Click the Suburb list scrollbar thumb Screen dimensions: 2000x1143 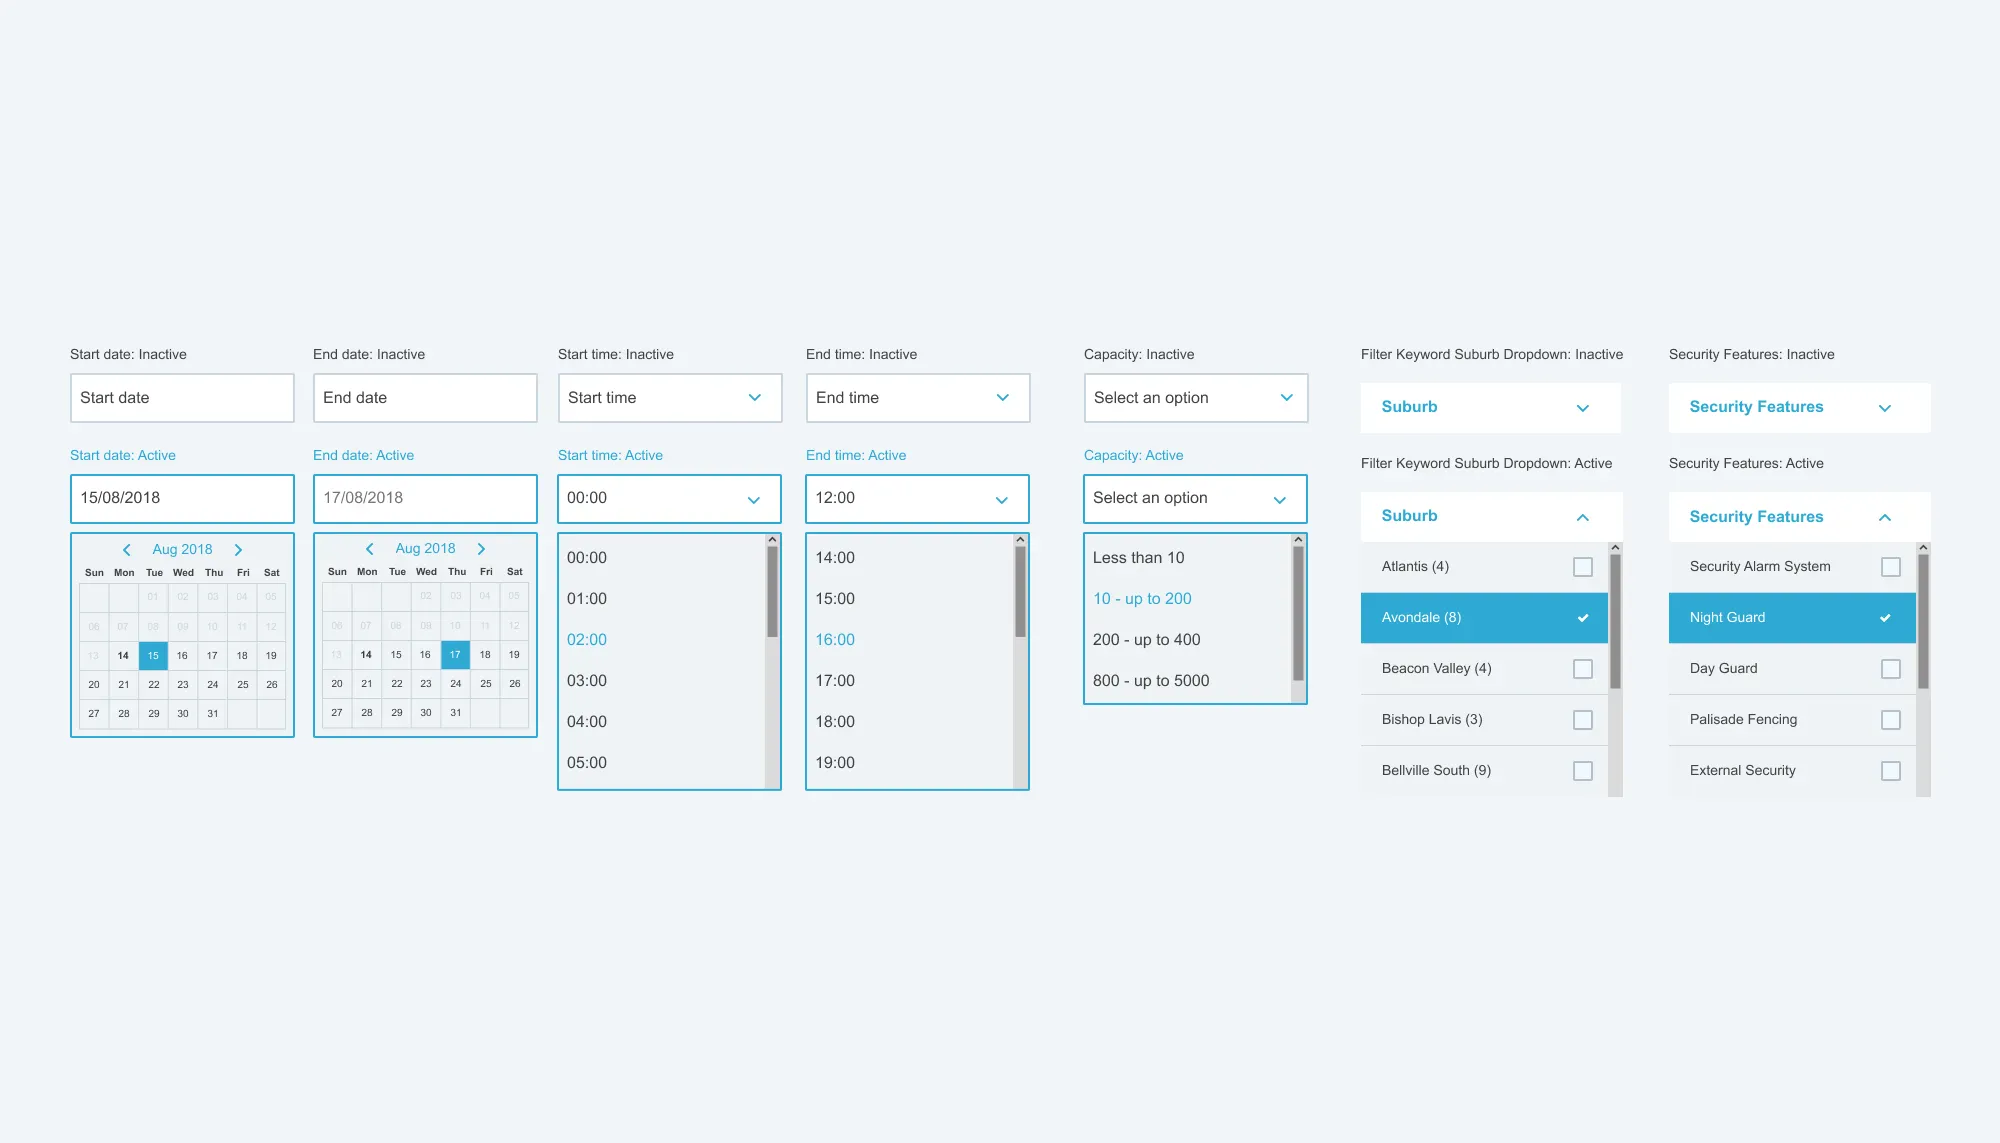click(1615, 620)
